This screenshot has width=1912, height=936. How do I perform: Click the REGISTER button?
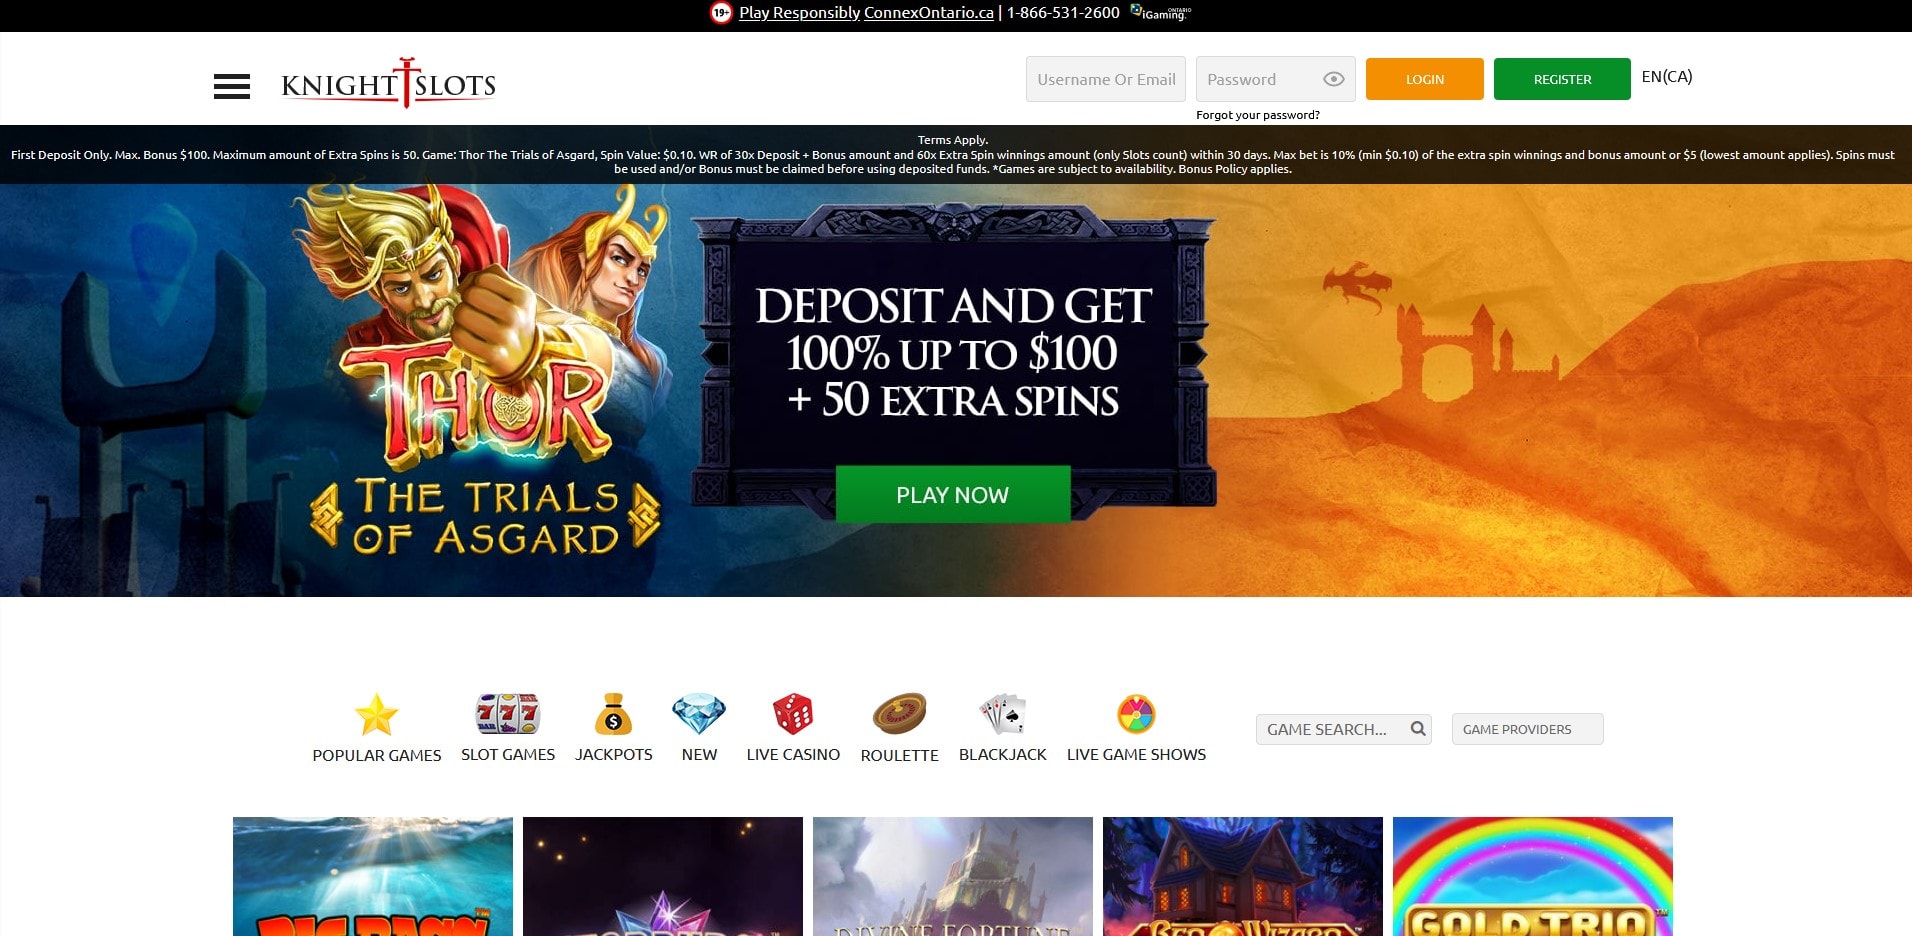(1562, 78)
